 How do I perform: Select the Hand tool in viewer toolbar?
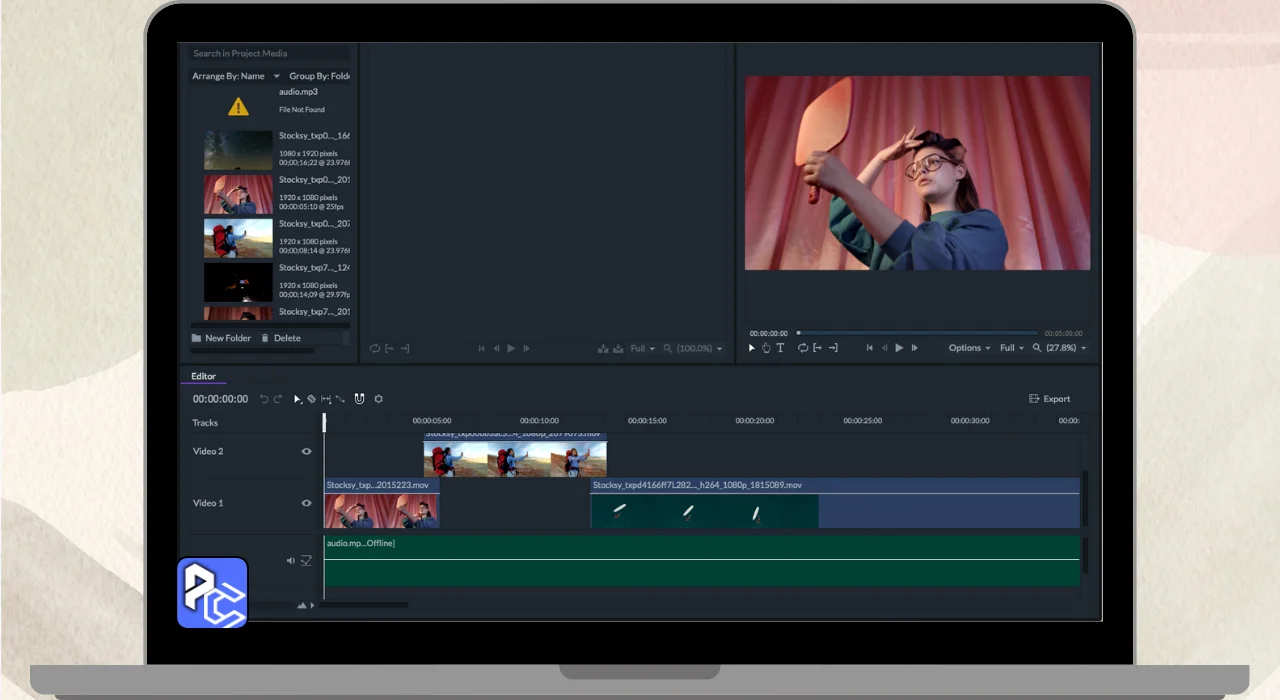(x=766, y=348)
